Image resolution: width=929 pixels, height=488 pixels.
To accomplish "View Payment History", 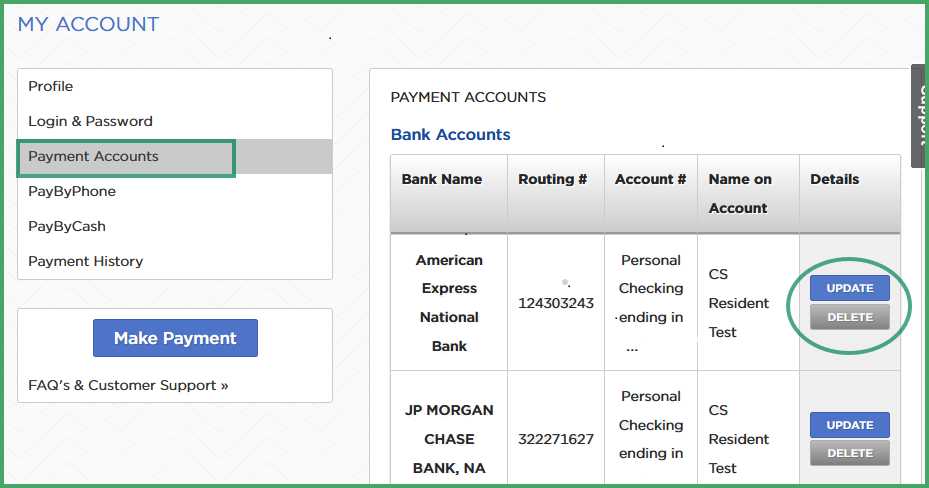I will [86, 261].
